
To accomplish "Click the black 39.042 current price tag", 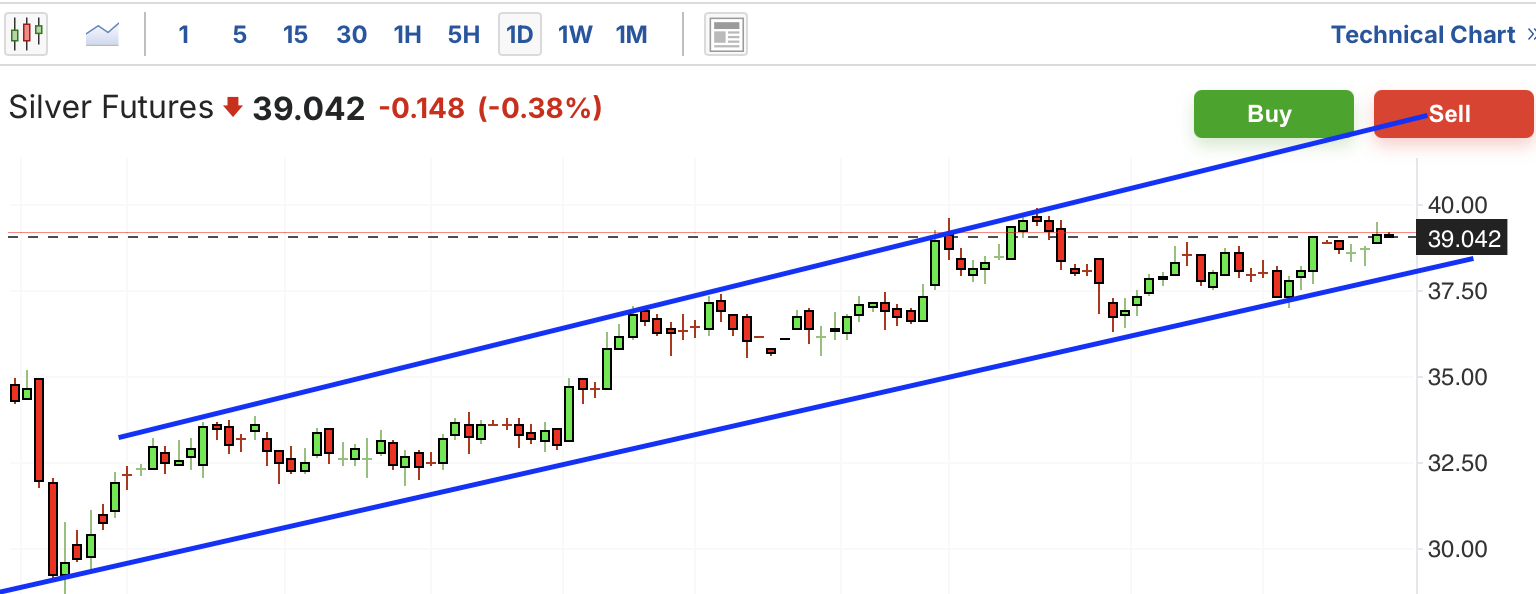I will pyautogui.click(x=1463, y=239).
